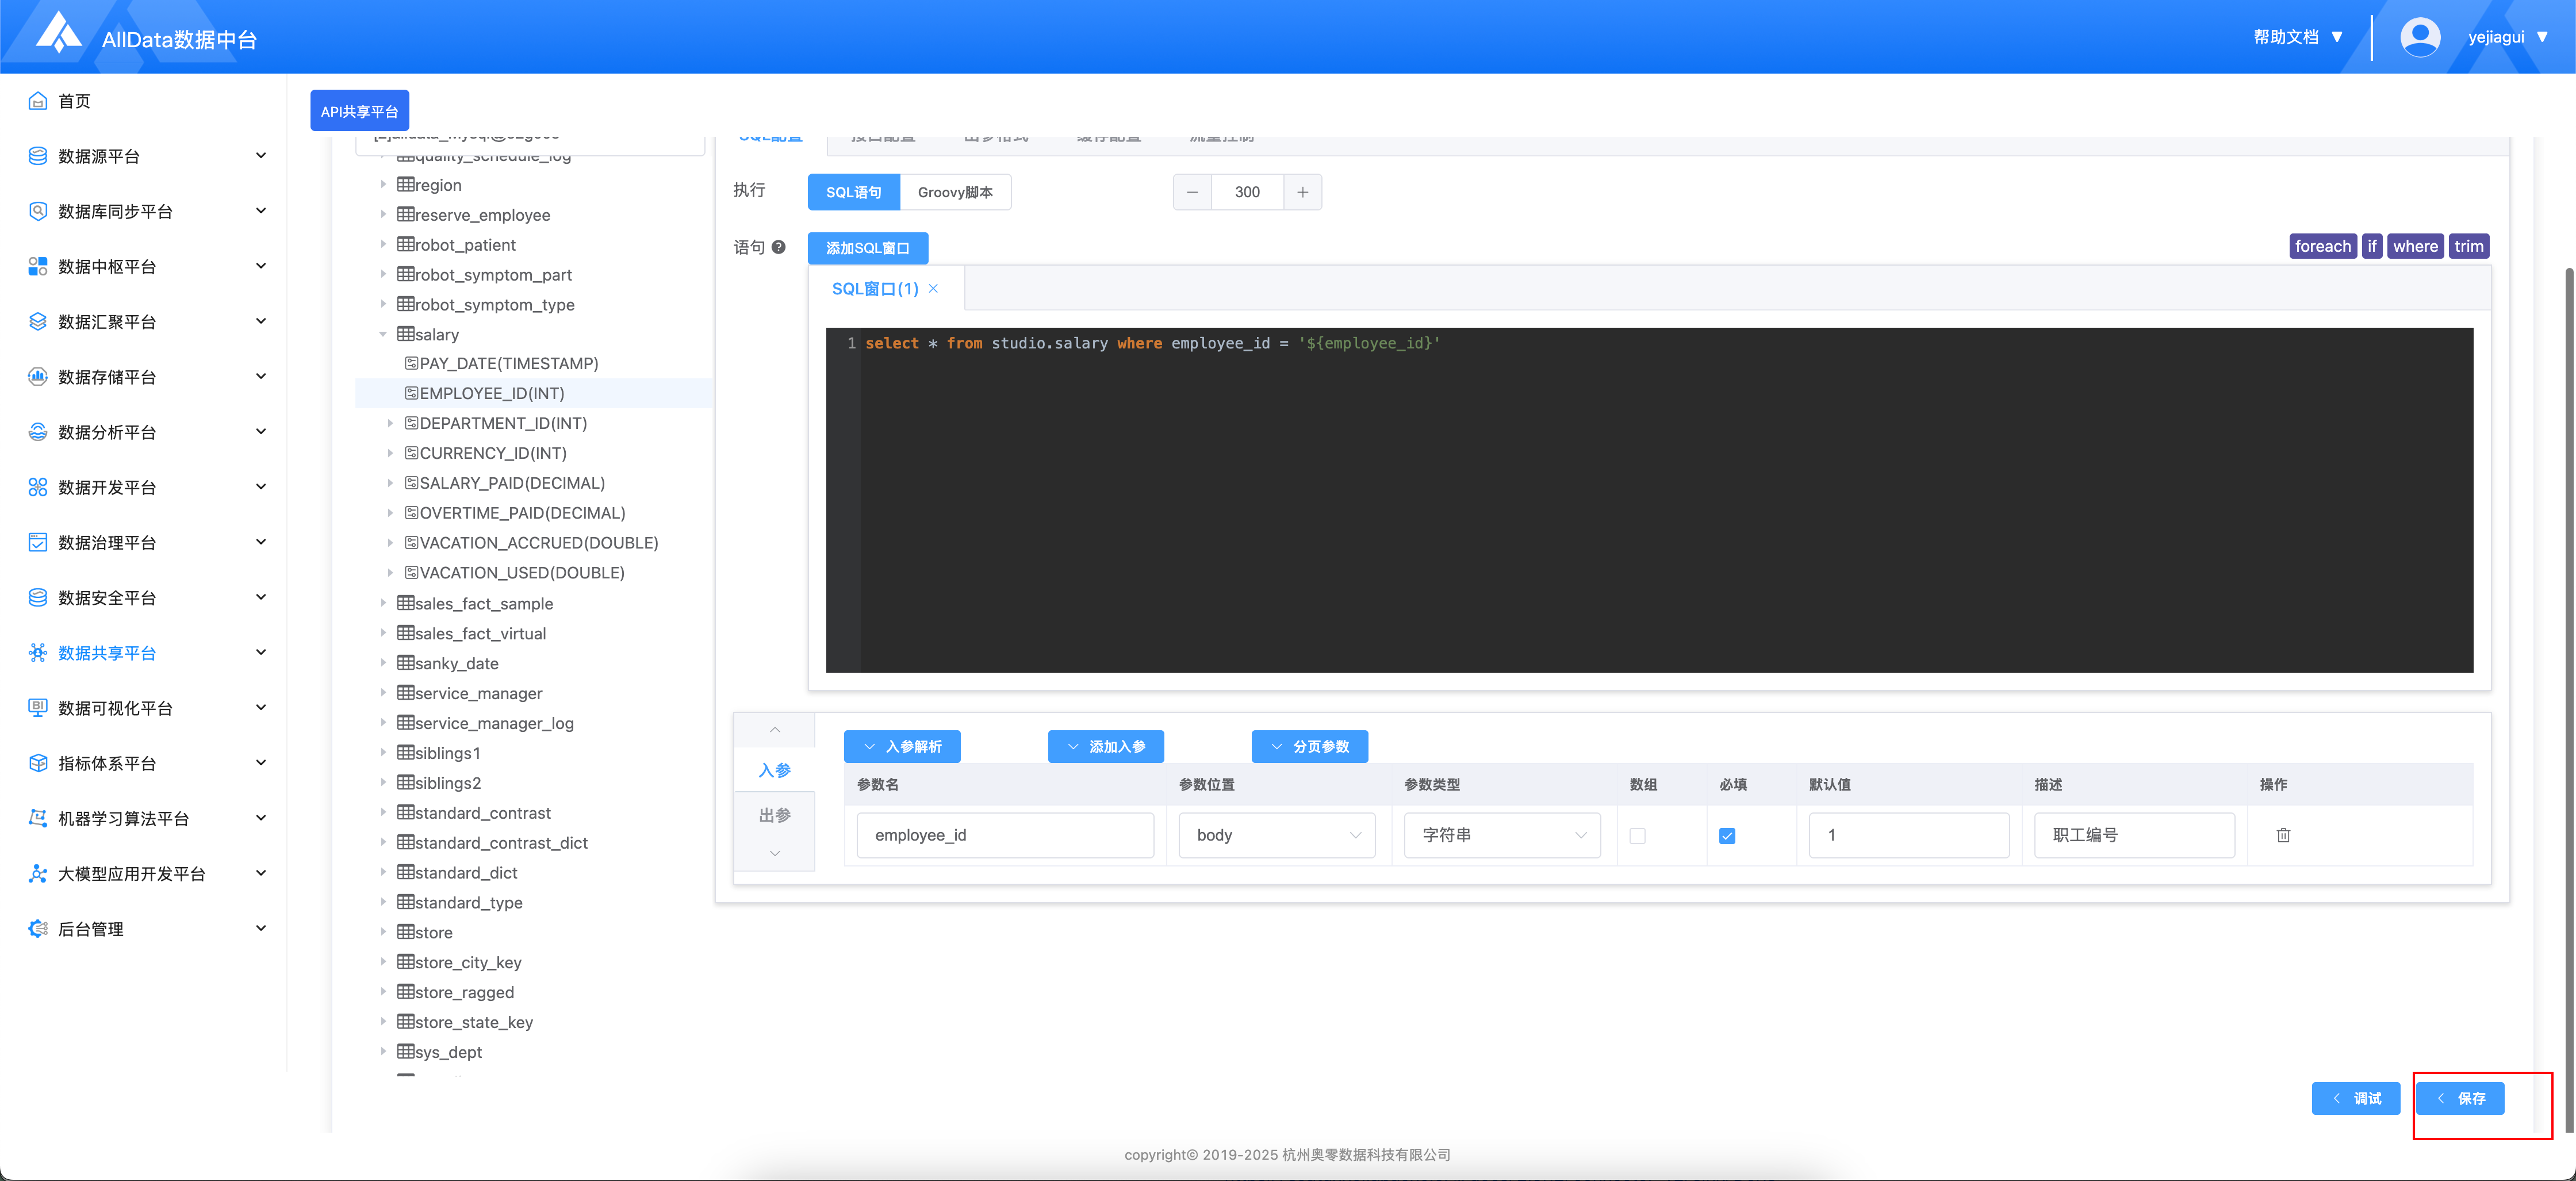2576x1181 pixels.
Task: Switch to the 出参 tab
Action: [x=774, y=815]
